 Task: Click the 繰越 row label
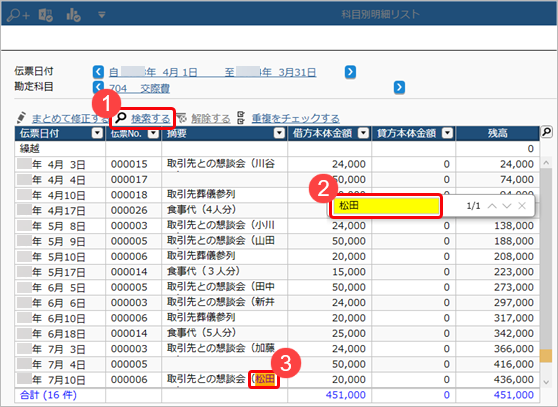click(30, 148)
